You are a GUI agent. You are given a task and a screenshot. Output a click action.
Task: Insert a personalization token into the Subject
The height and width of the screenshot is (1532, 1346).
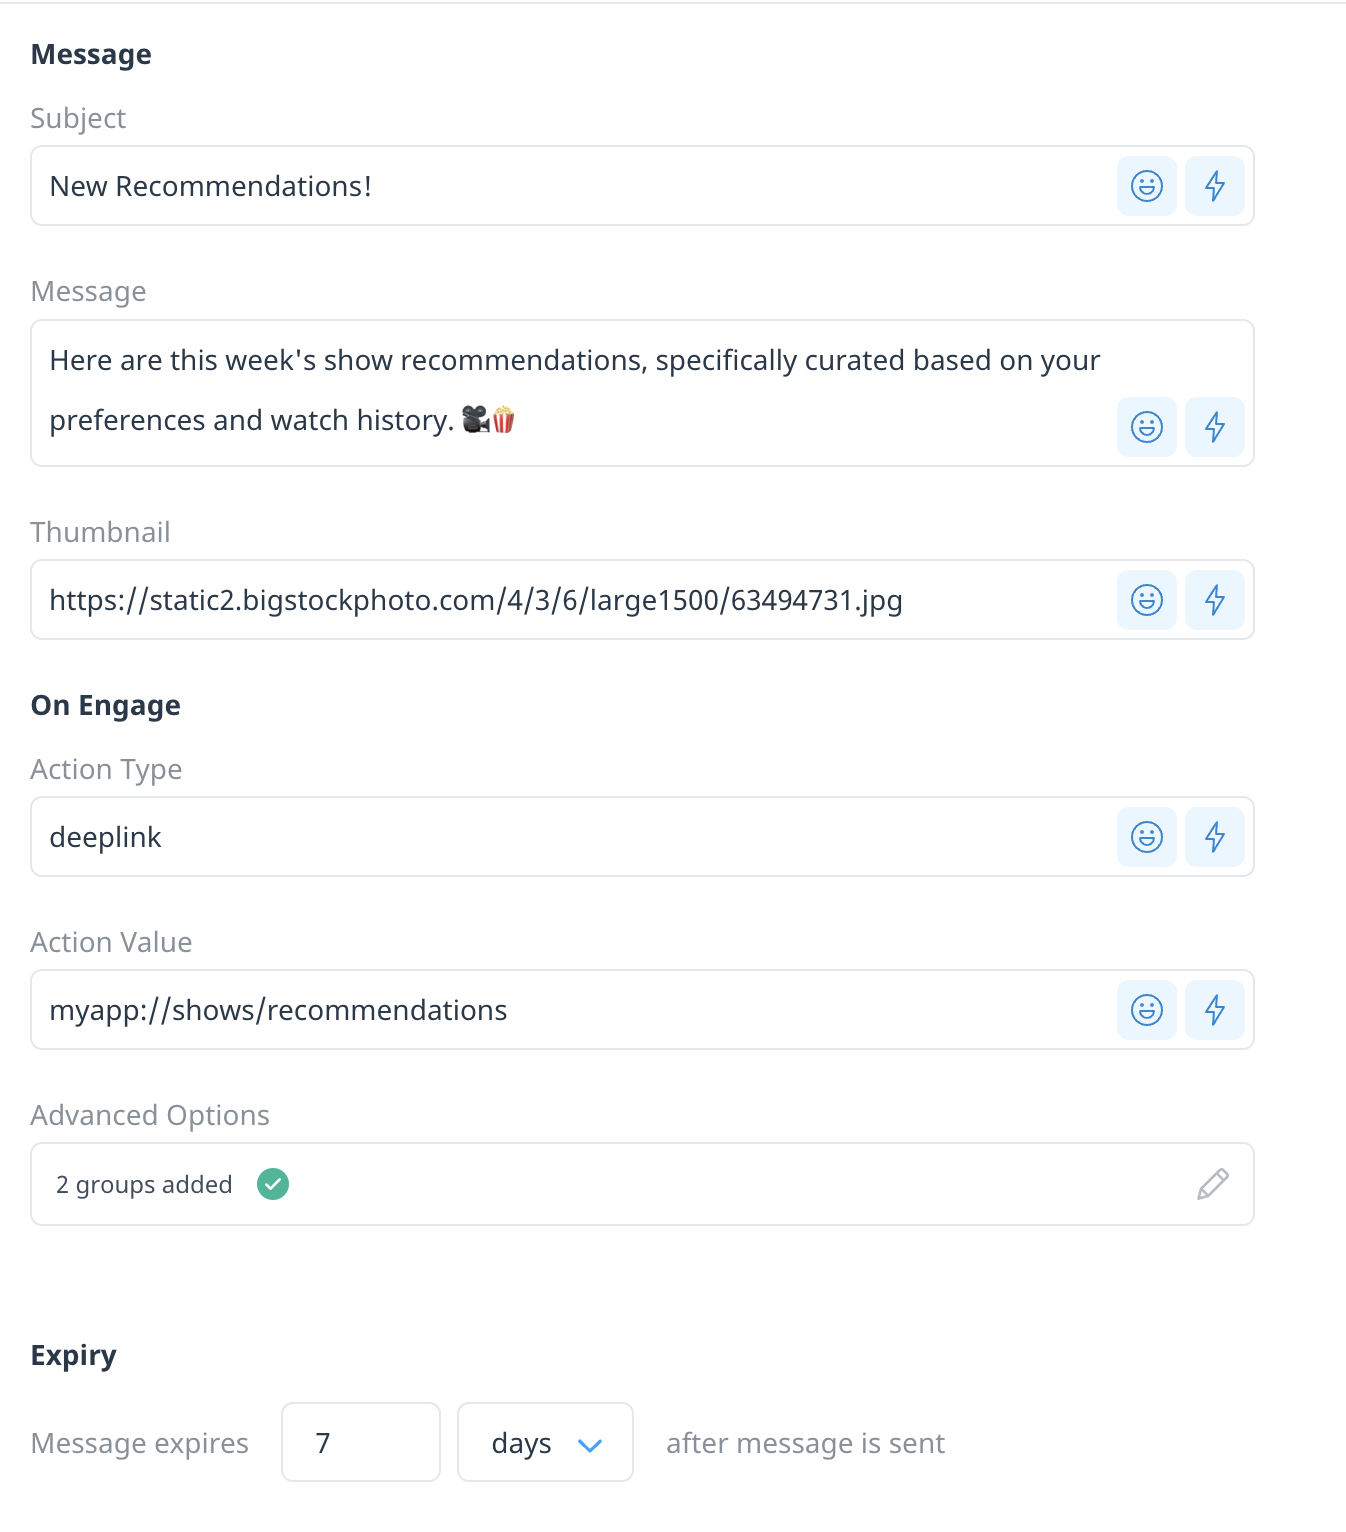tap(1215, 185)
